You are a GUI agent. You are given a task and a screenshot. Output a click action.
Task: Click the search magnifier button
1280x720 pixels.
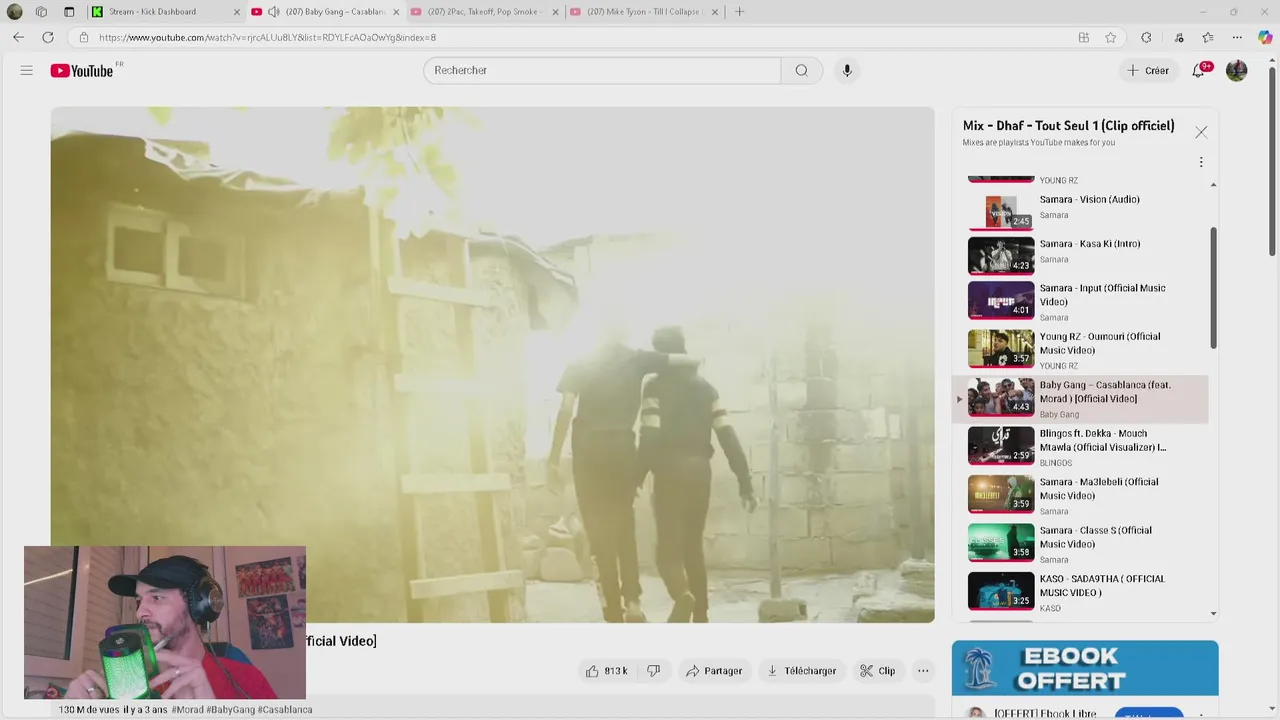pyautogui.click(x=801, y=70)
